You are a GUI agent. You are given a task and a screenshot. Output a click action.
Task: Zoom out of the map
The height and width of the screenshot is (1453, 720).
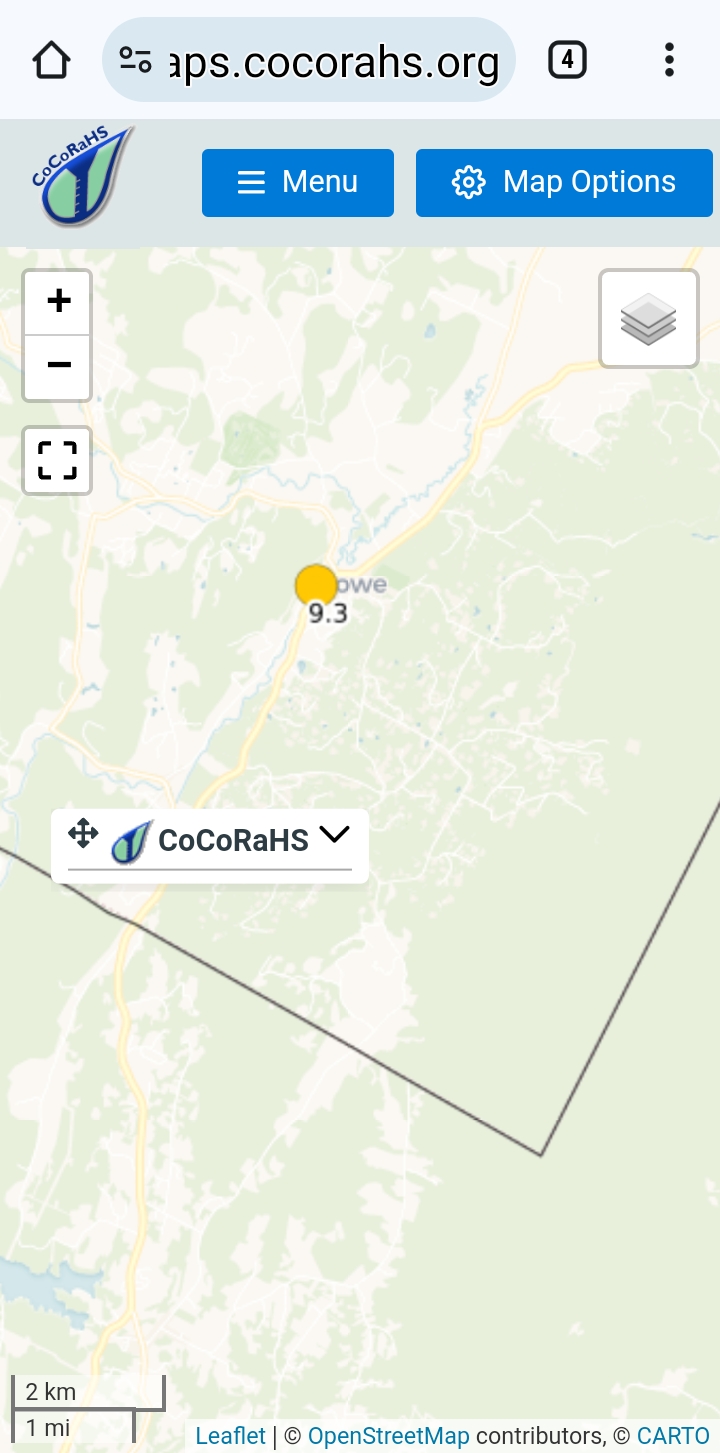[58, 366]
